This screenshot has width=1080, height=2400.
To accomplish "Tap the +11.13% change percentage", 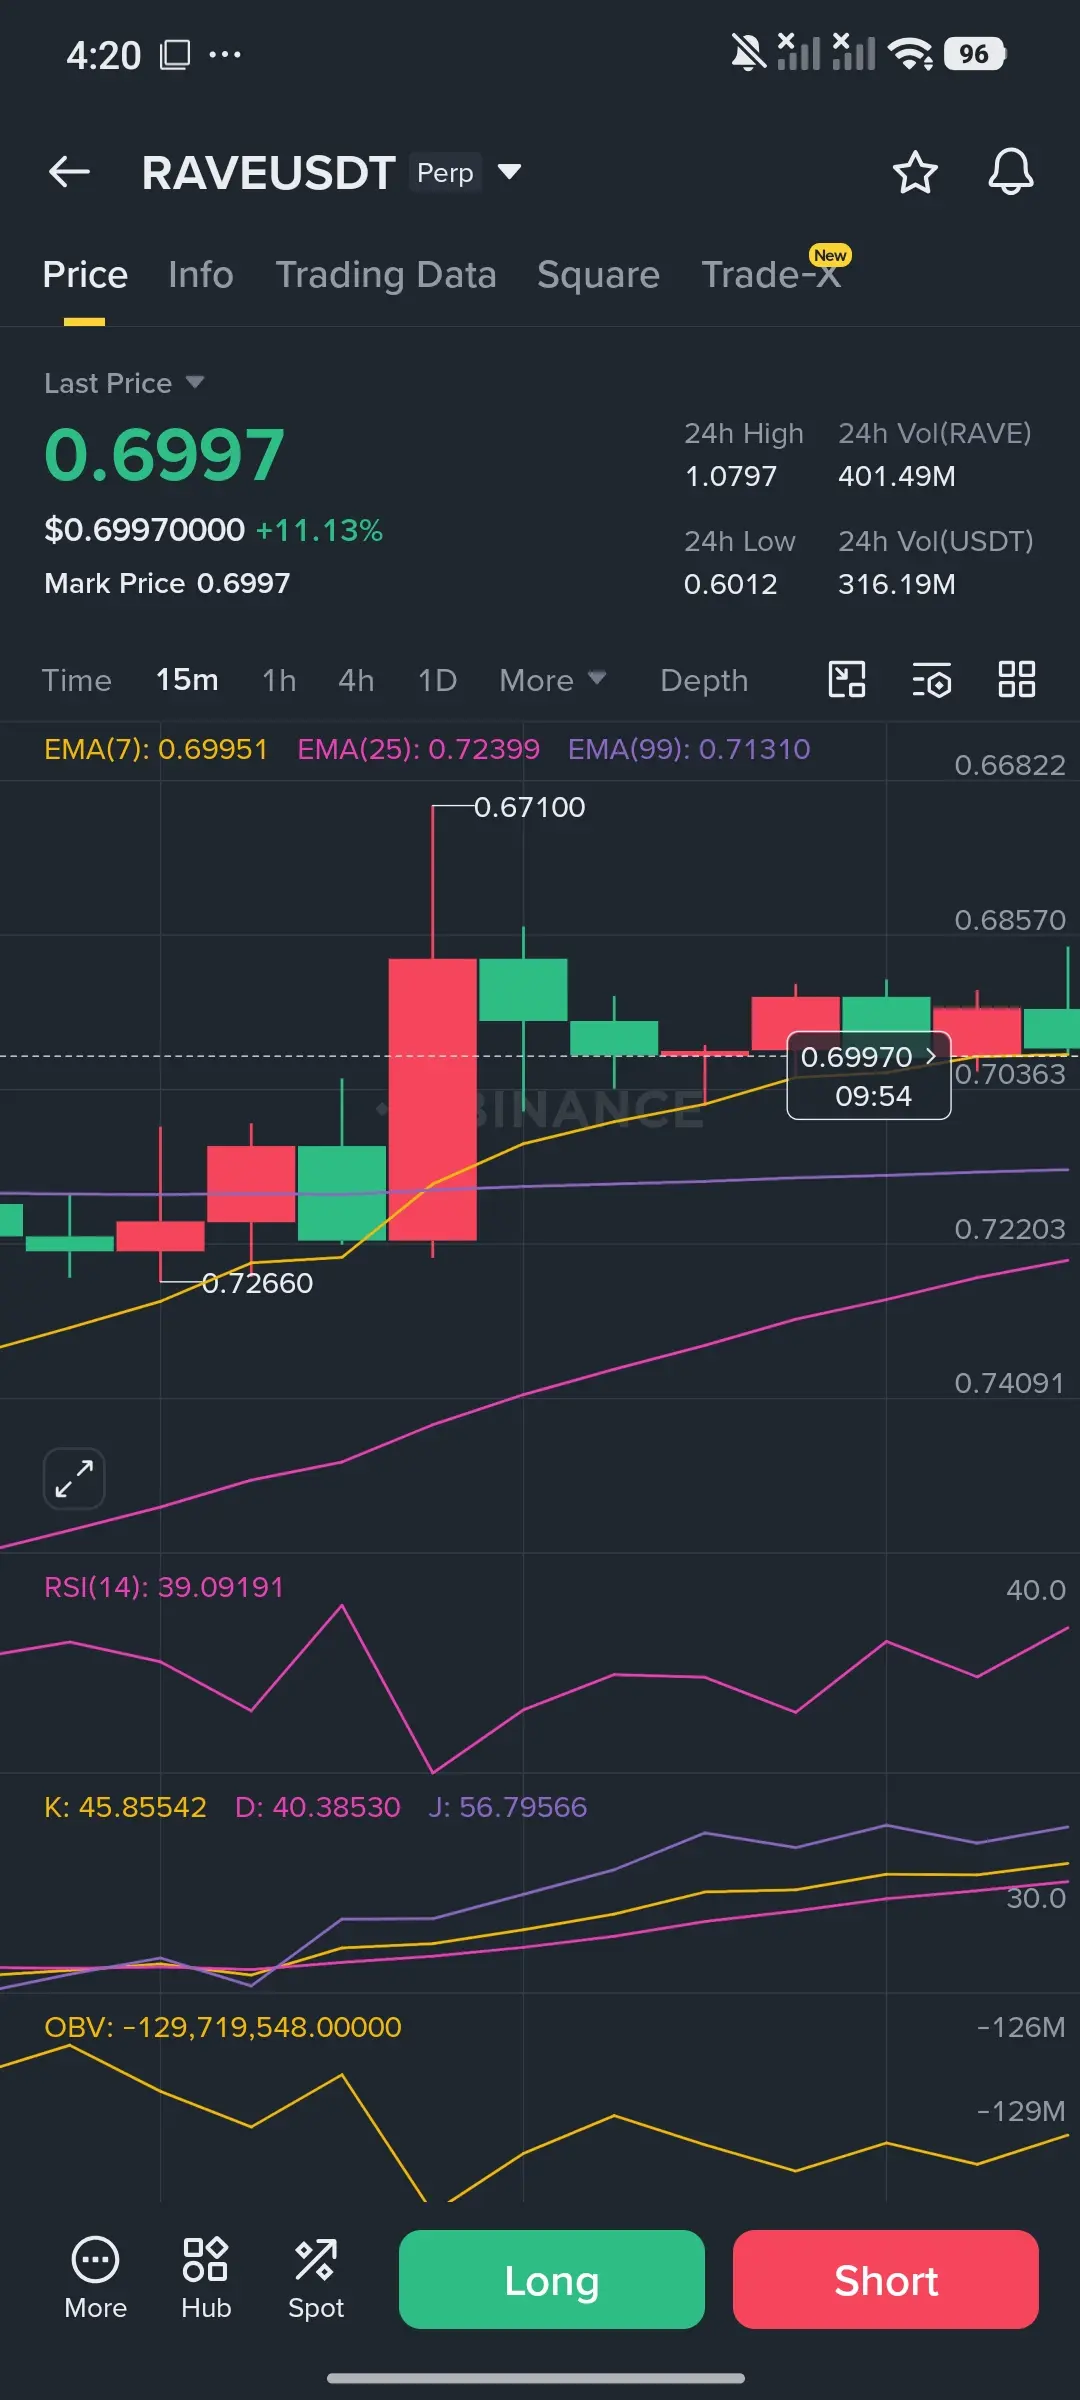I will (x=319, y=530).
